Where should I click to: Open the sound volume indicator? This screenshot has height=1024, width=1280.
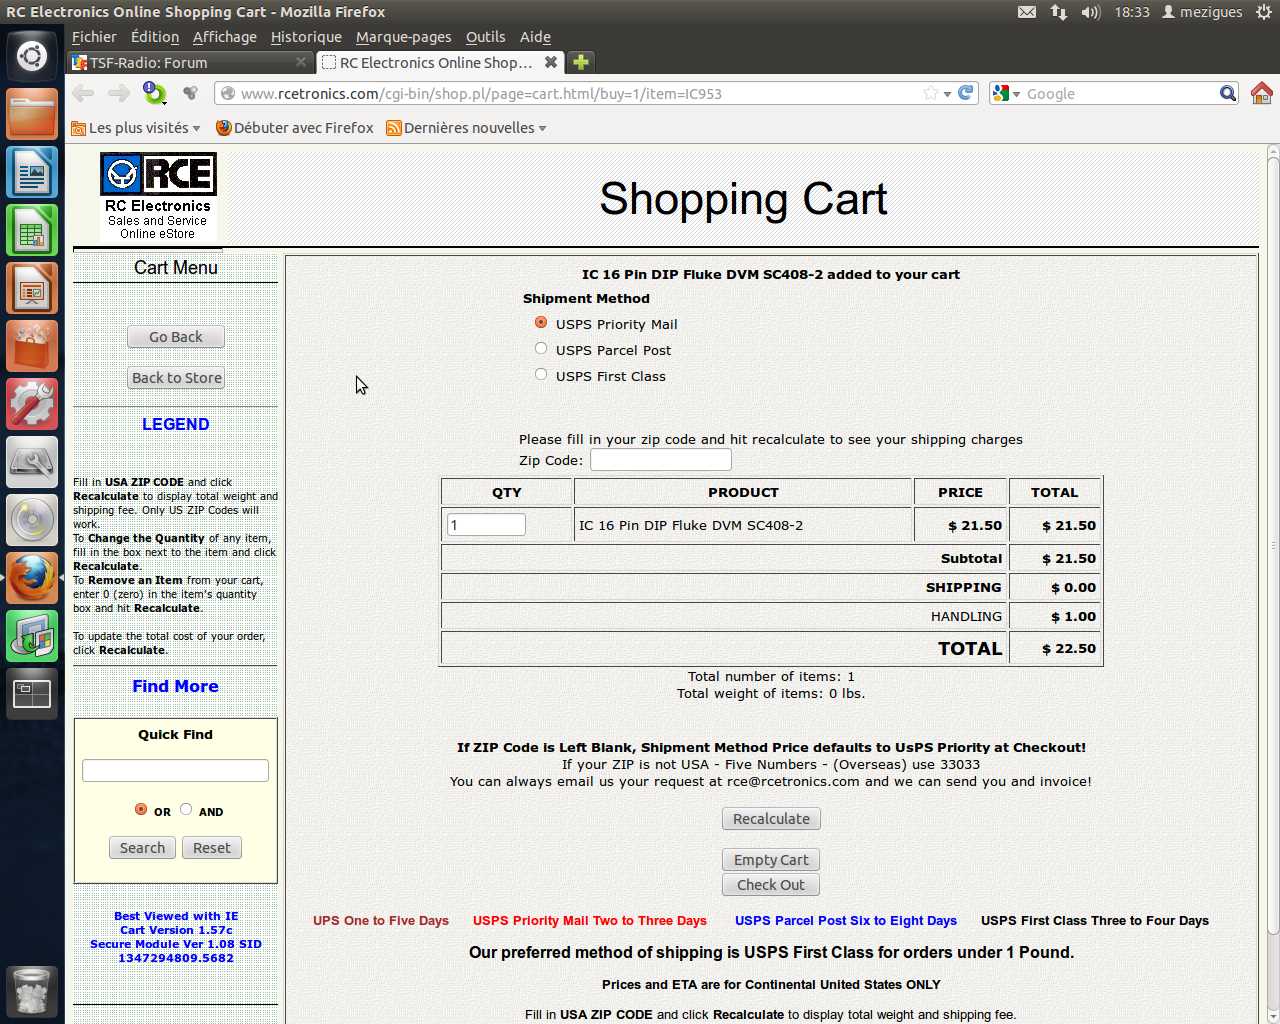coord(1091,12)
